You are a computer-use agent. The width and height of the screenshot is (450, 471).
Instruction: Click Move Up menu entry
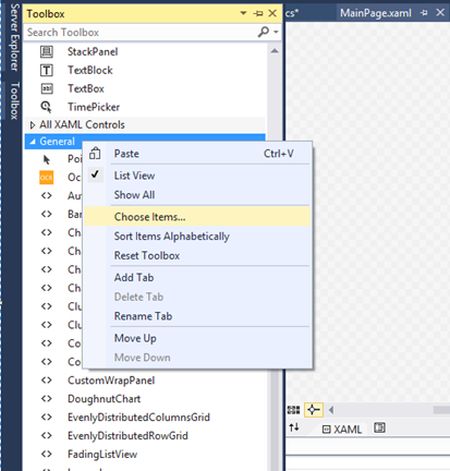click(x=198, y=338)
